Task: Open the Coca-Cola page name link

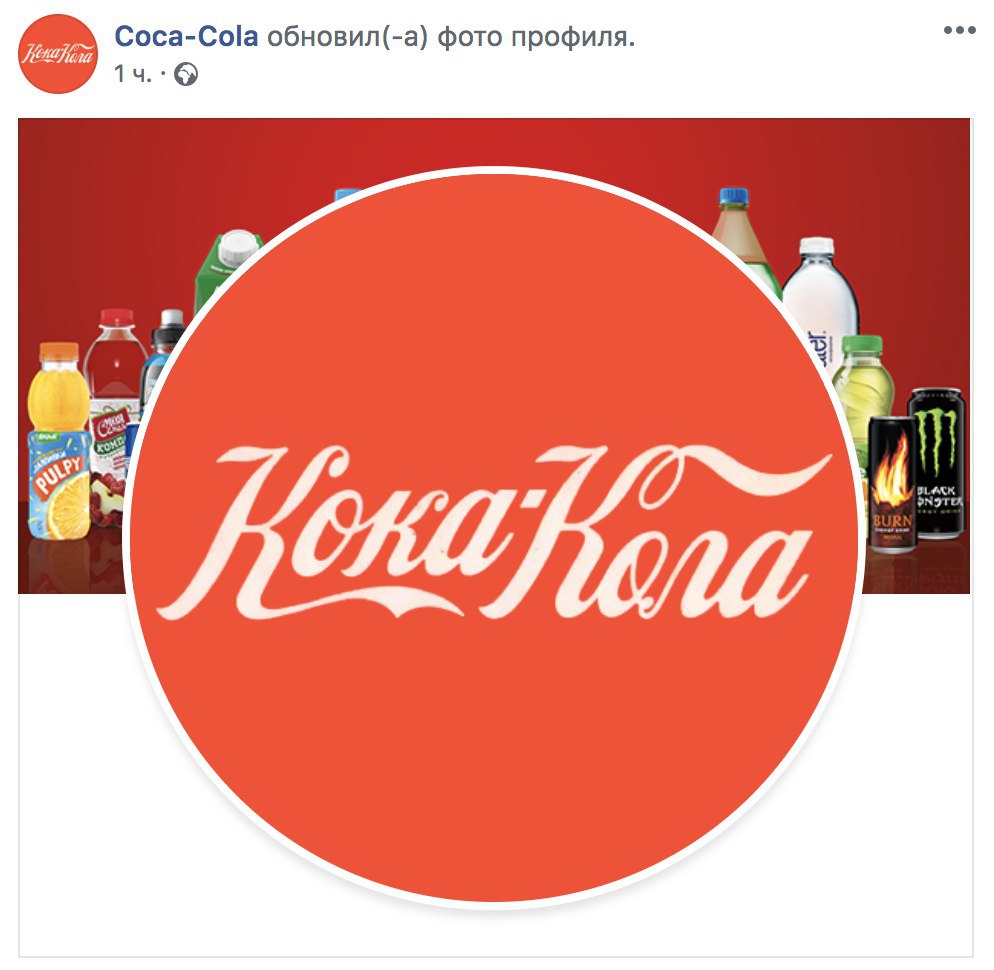Action: (186, 36)
